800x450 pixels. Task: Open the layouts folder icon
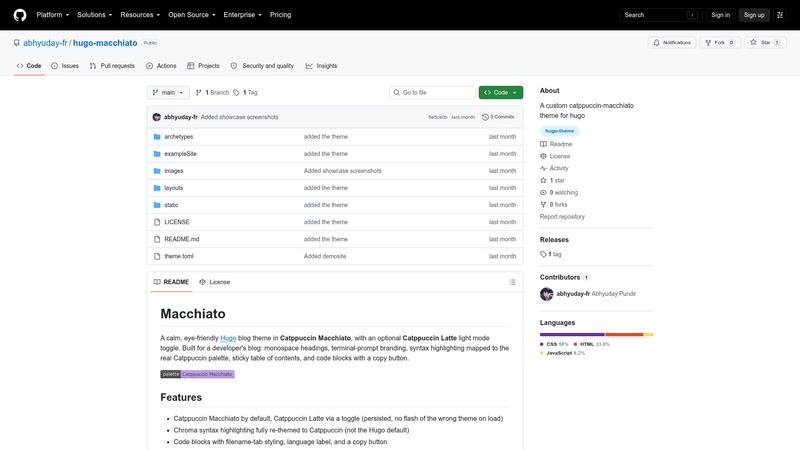pos(157,188)
